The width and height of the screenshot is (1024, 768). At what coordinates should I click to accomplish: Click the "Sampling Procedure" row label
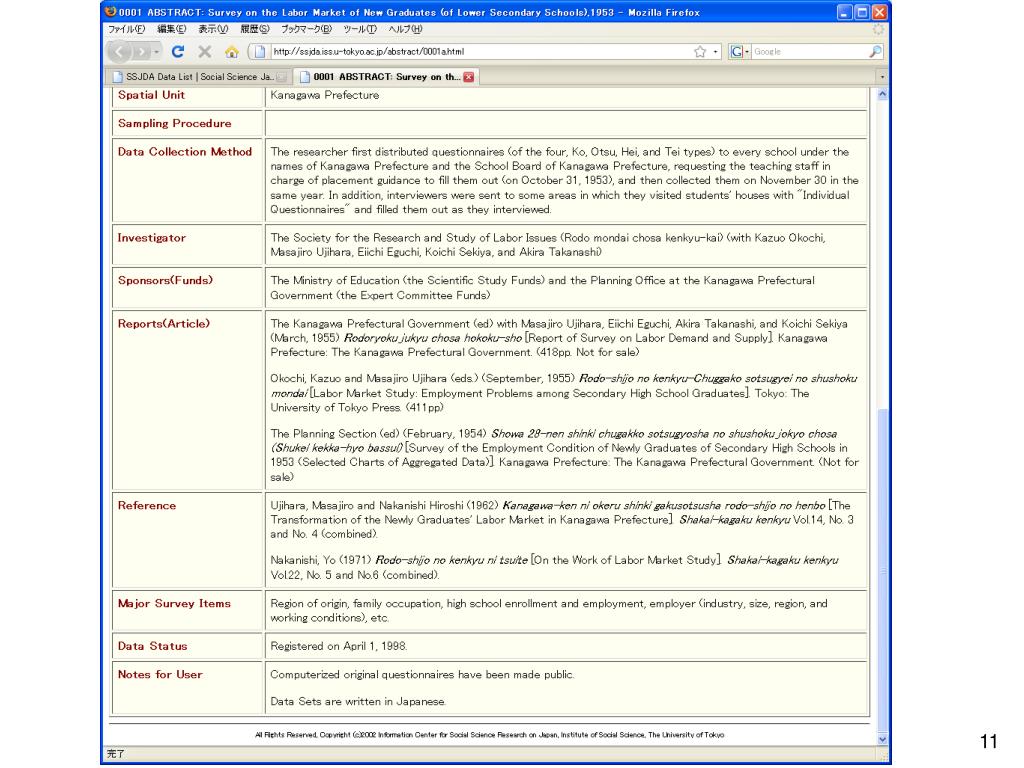pyautogui.click(x=174, y=123)
